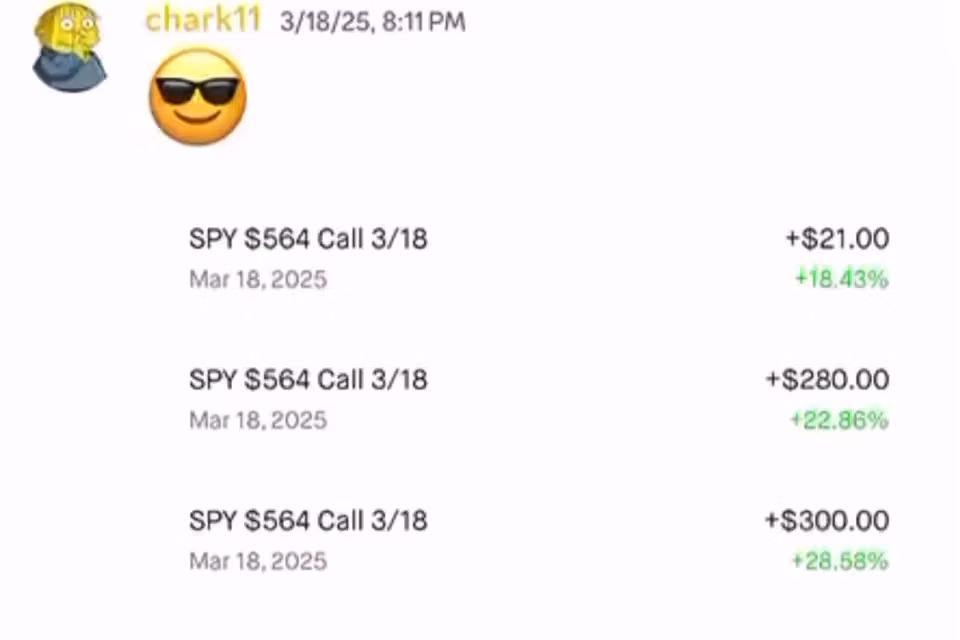Click the +$300.00 profit amount

(x=826, y=521)
